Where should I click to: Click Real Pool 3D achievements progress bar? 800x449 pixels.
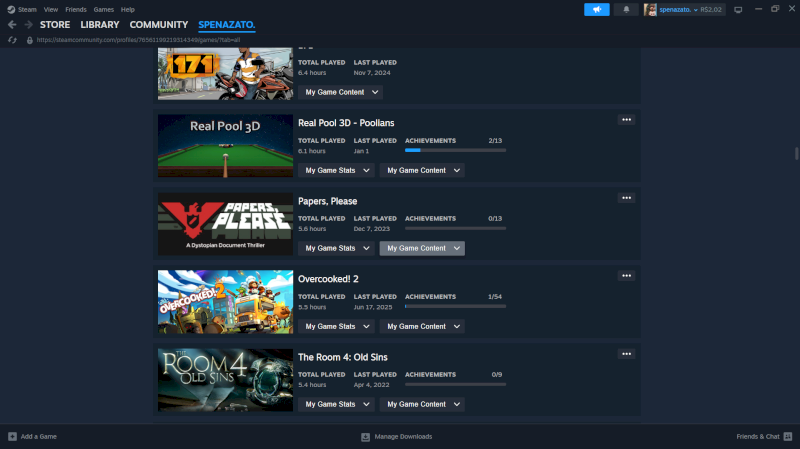point(456,150)
